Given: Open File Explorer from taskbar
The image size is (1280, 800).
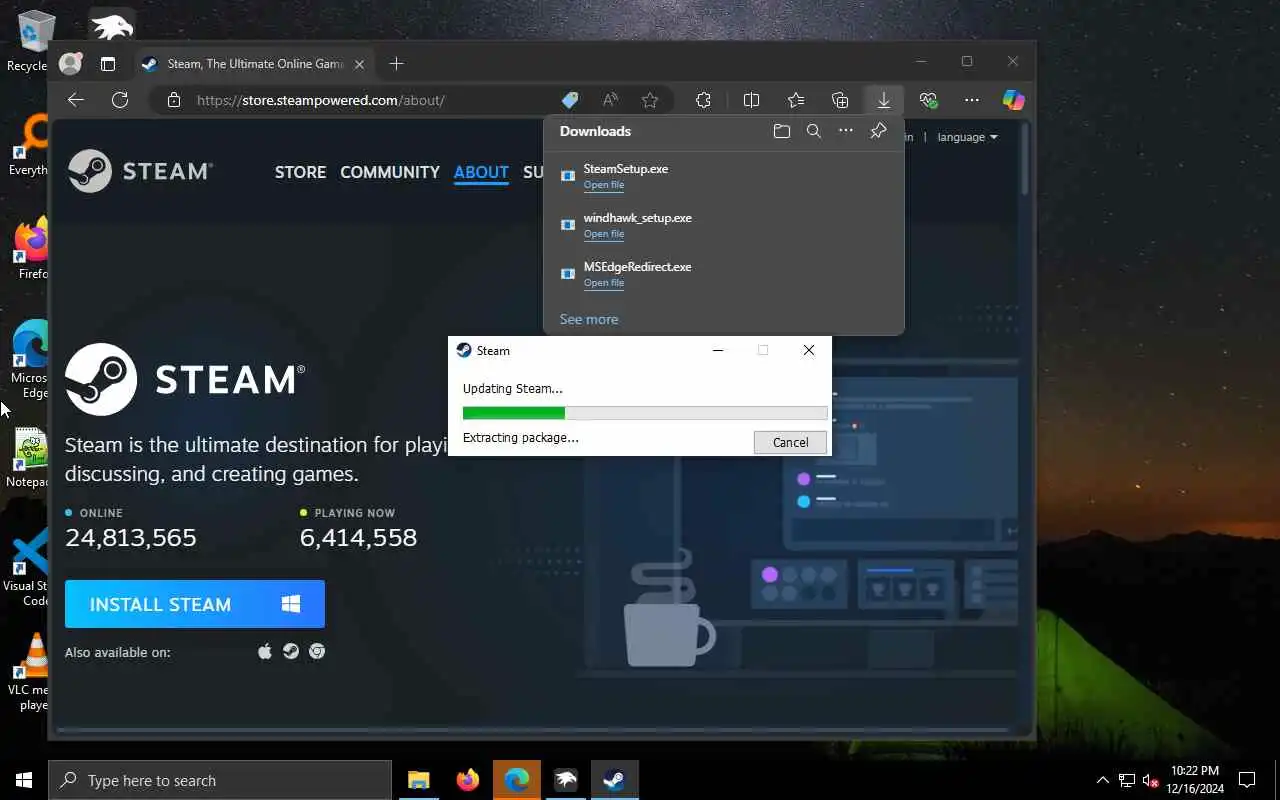Looking at the screenshot, I should 418,780.
